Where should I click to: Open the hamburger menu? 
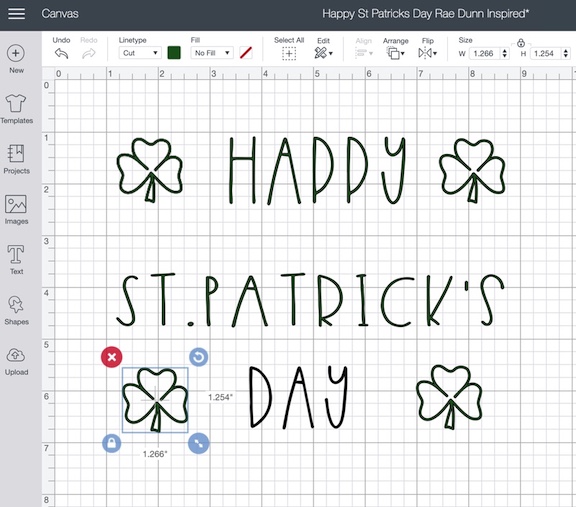(17, 14)
